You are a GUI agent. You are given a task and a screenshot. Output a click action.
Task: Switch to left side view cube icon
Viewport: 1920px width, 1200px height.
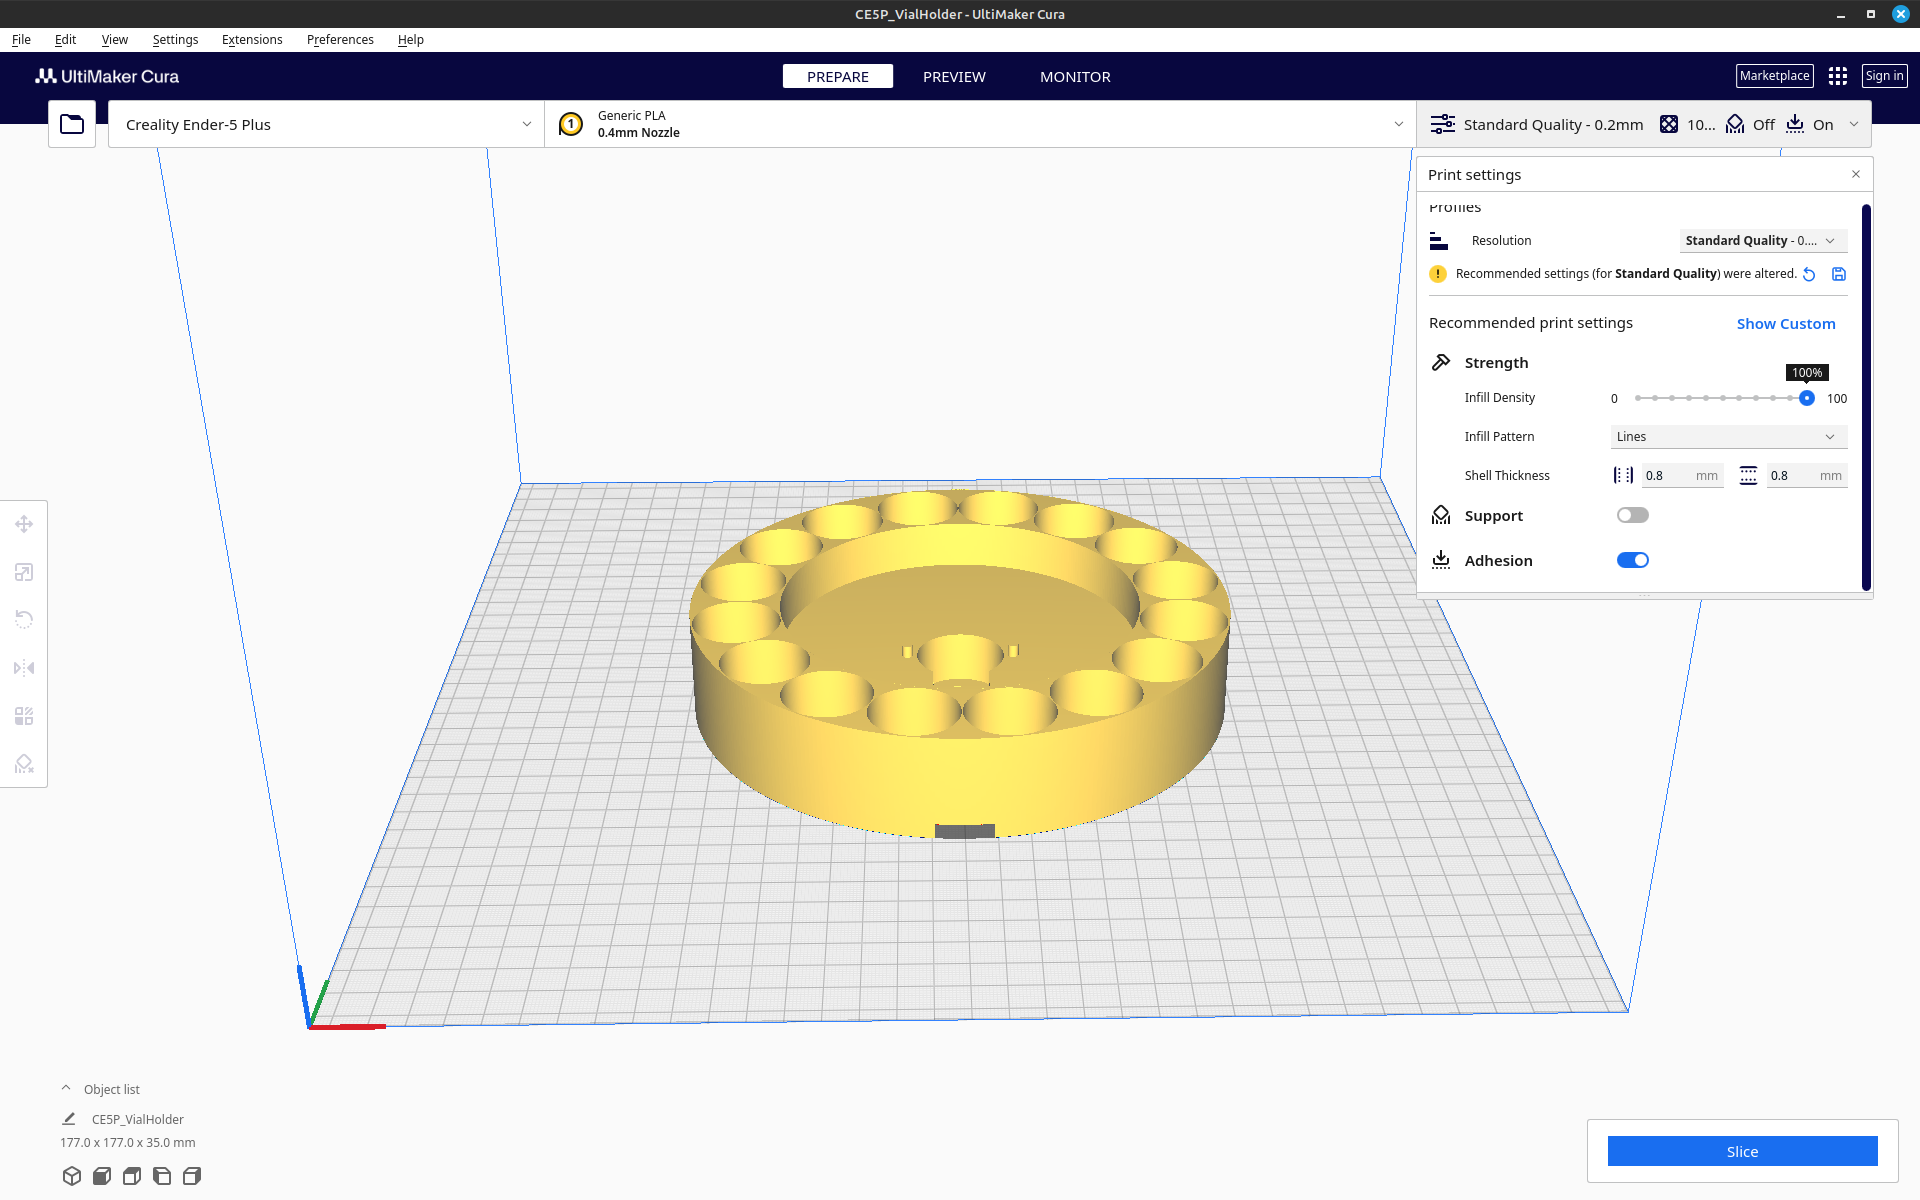coord(161,1176)
